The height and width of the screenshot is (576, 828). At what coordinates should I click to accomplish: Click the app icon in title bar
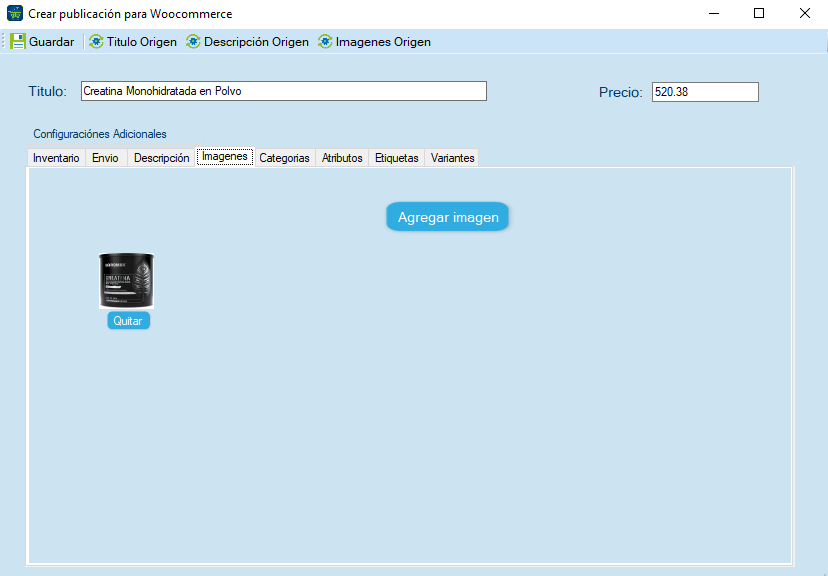tap(15, 13)
